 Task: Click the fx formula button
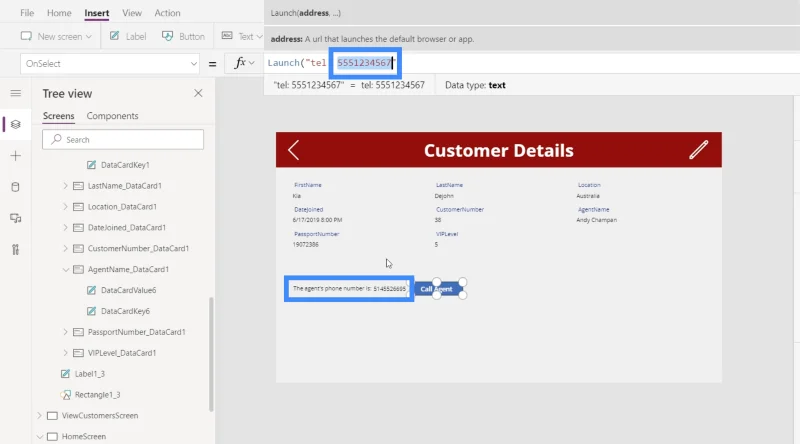point(244,63)
